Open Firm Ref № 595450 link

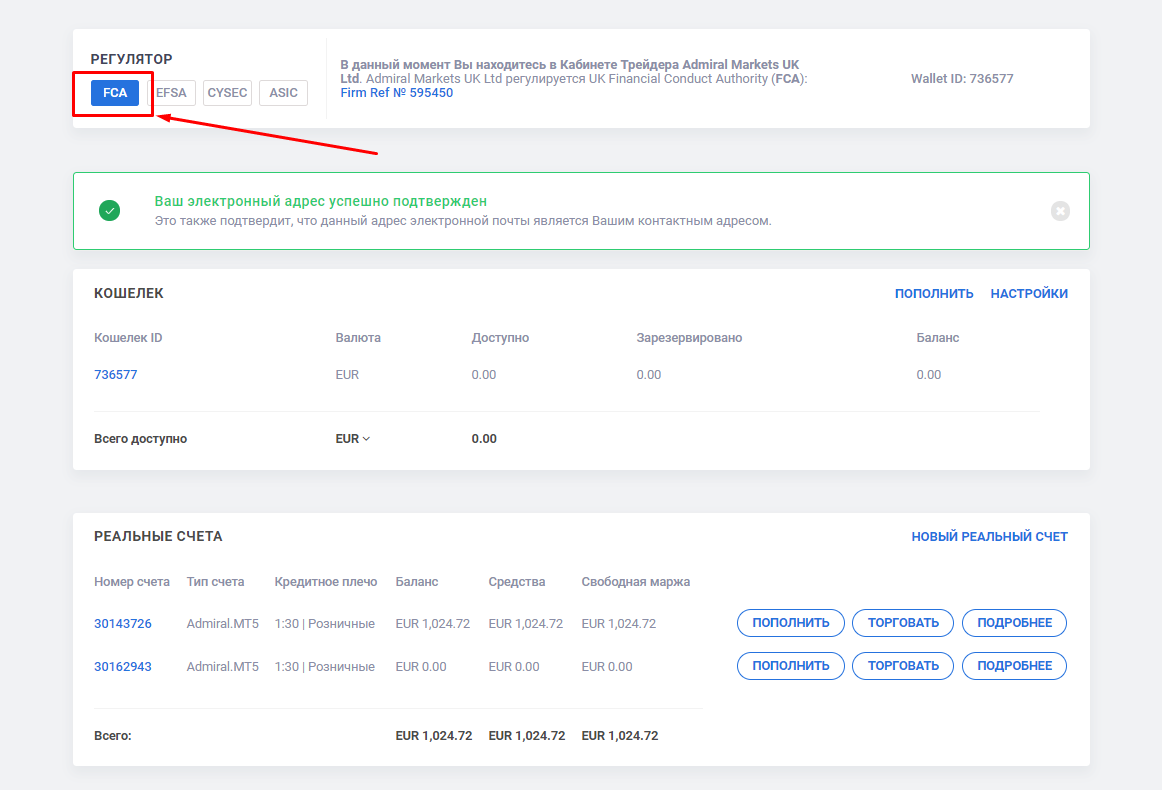pos(396,93)
